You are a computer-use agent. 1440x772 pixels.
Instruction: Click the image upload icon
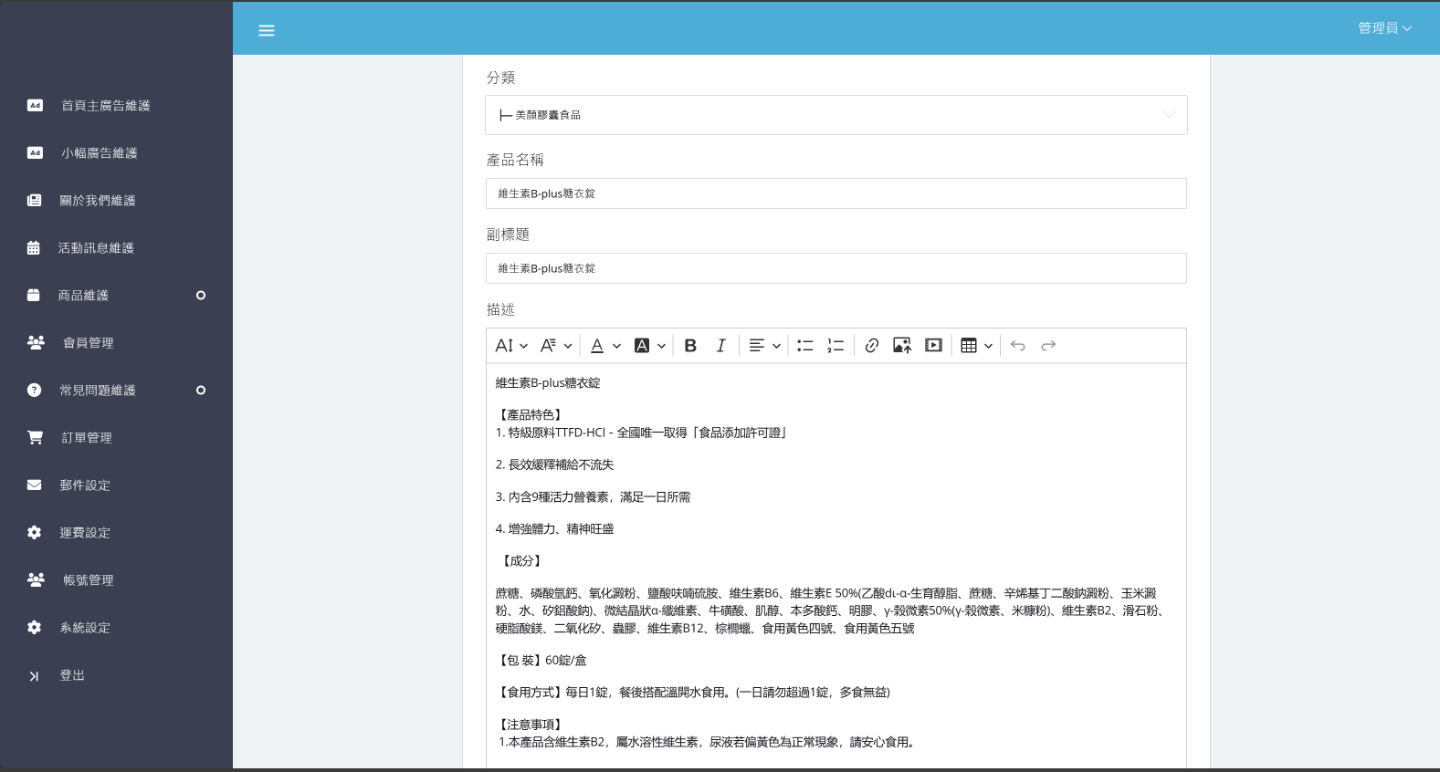(x=902, y=346)
